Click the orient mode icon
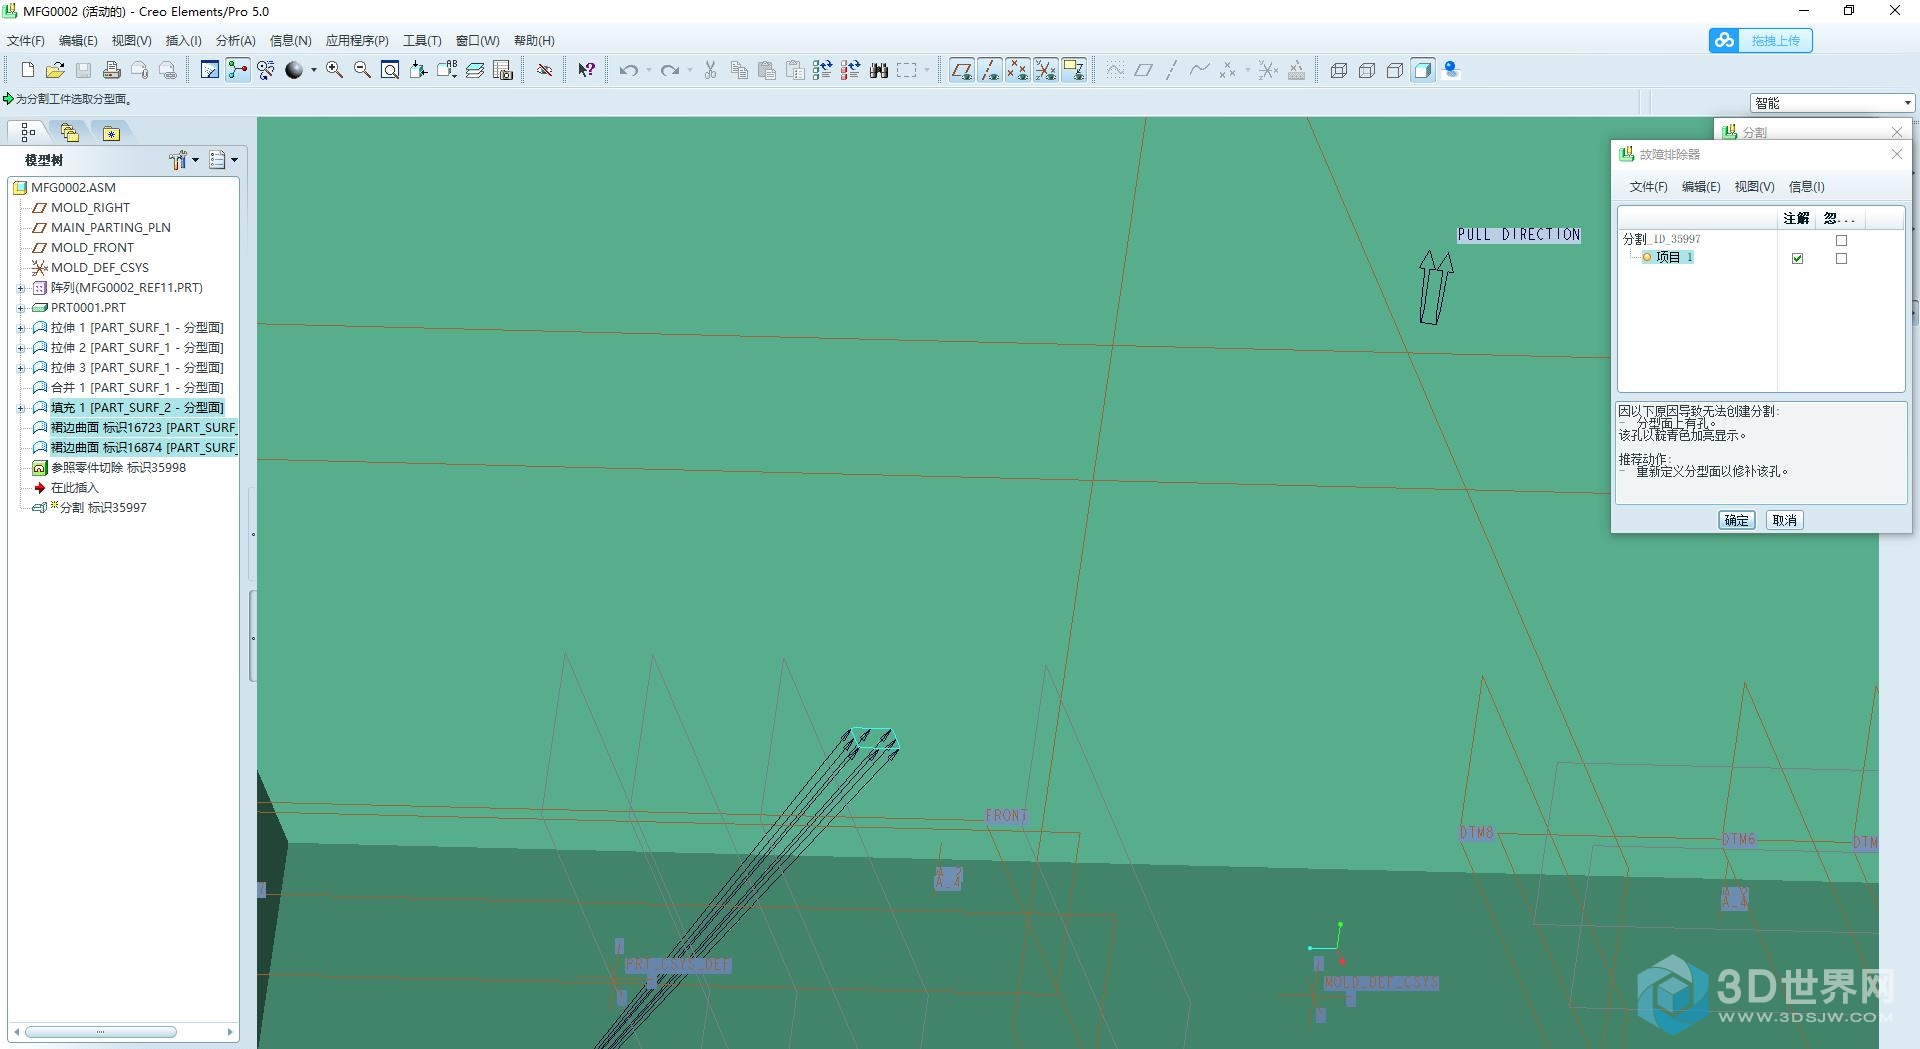Viewport: 1920px width, 1049px height. 265,70
